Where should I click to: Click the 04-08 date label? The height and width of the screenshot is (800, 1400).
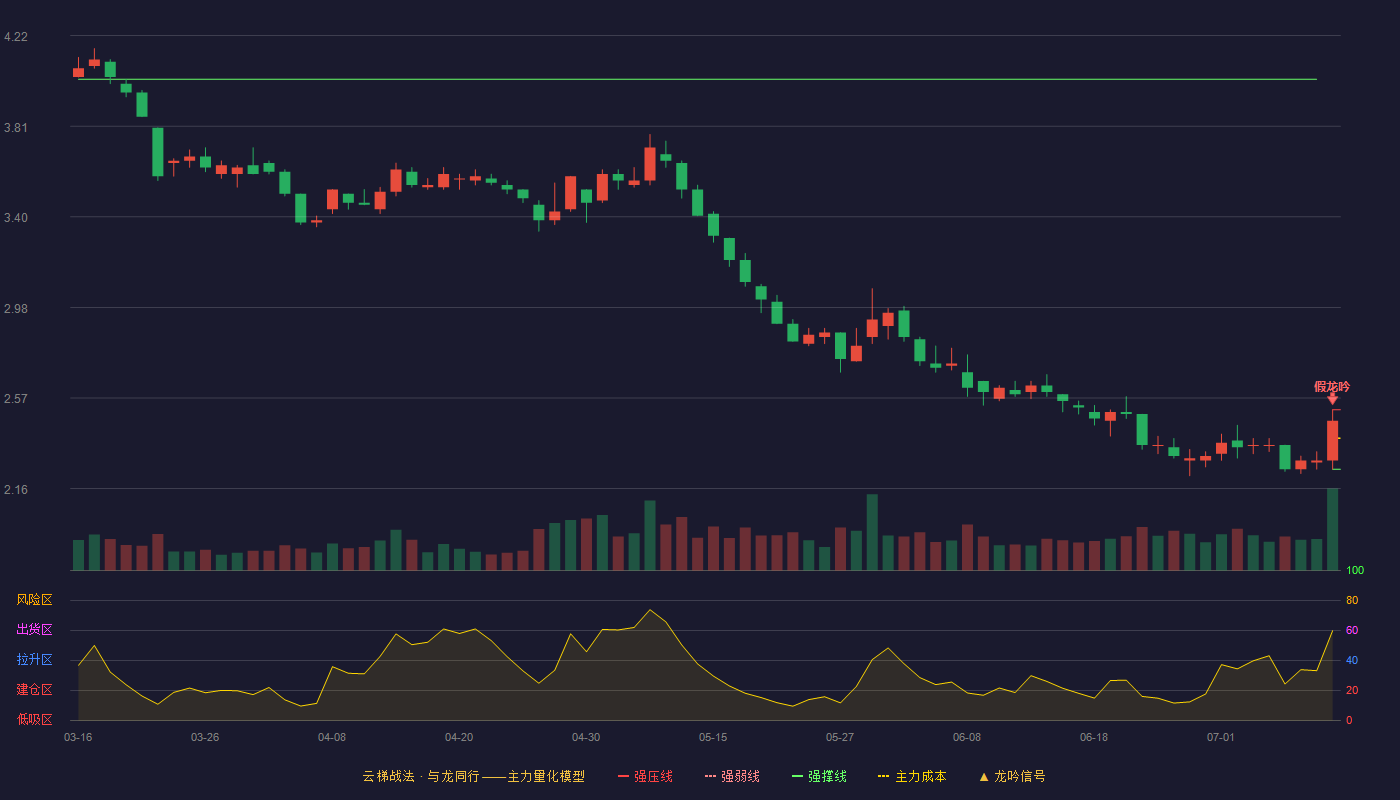tap(332, 737)
